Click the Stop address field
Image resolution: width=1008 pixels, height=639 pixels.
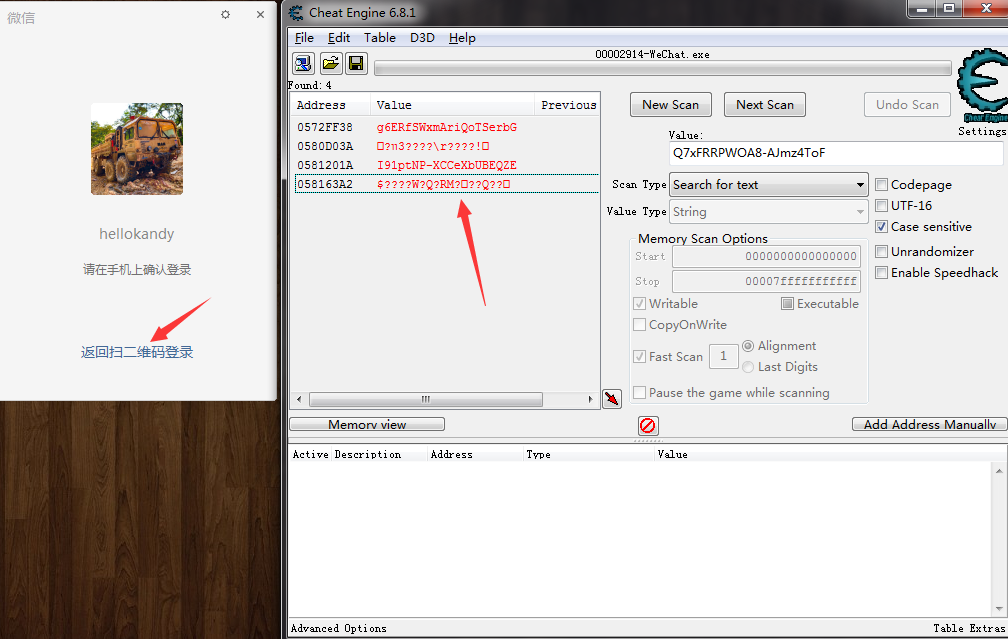(766, 281)
